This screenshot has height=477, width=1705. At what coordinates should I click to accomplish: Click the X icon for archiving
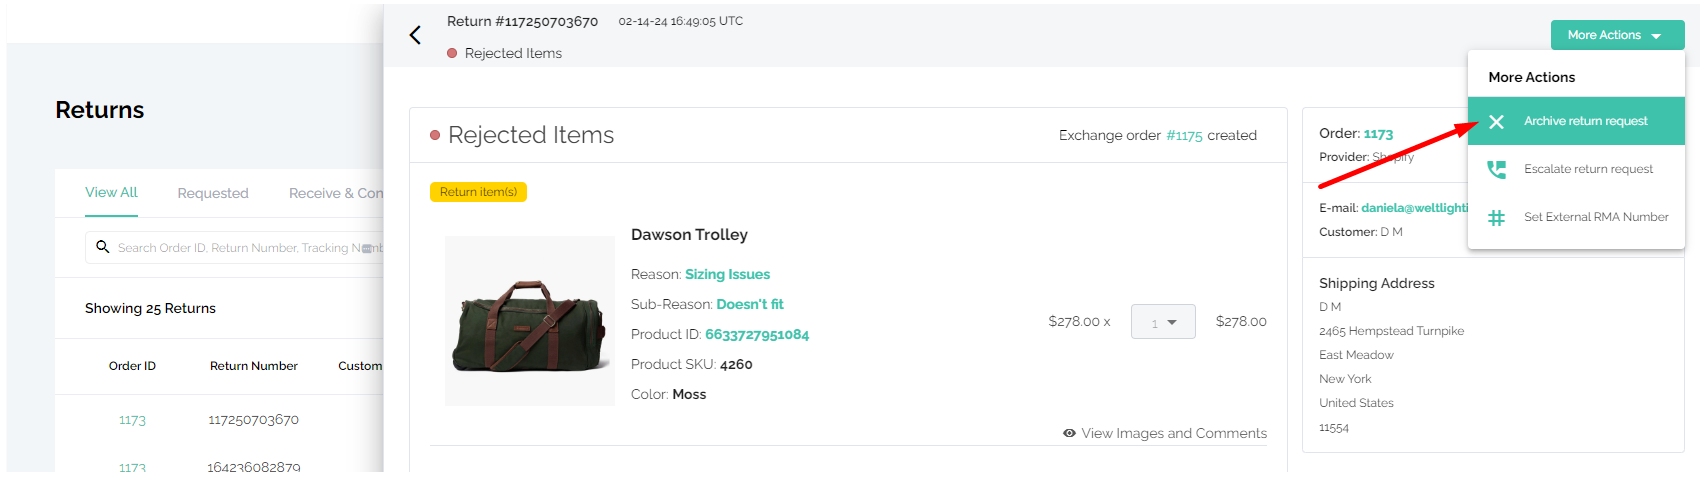1496,122
